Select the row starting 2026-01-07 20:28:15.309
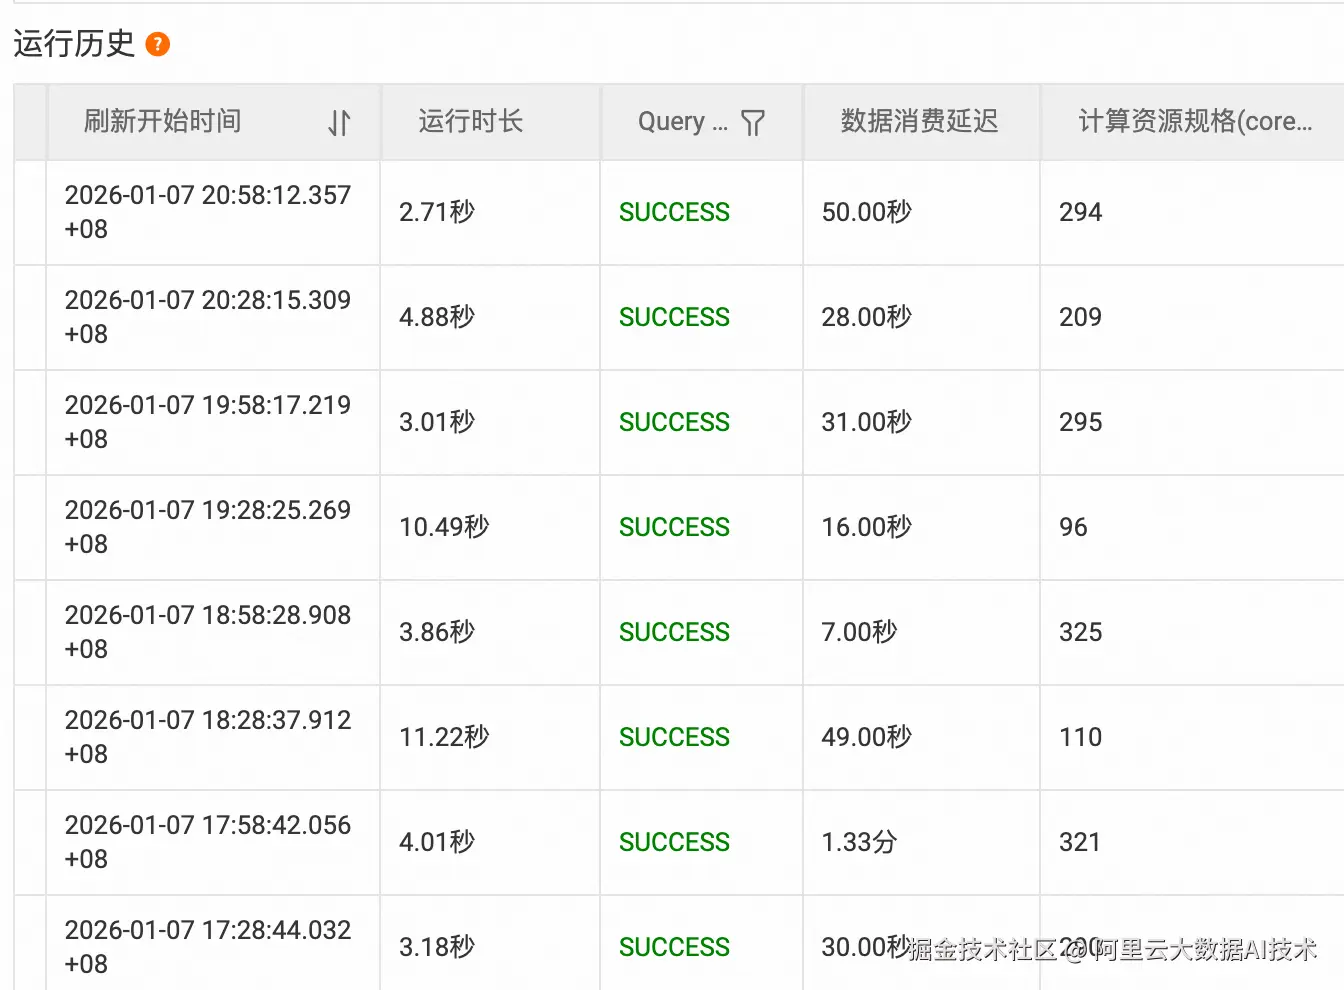1344x990 pixels. 207,317
